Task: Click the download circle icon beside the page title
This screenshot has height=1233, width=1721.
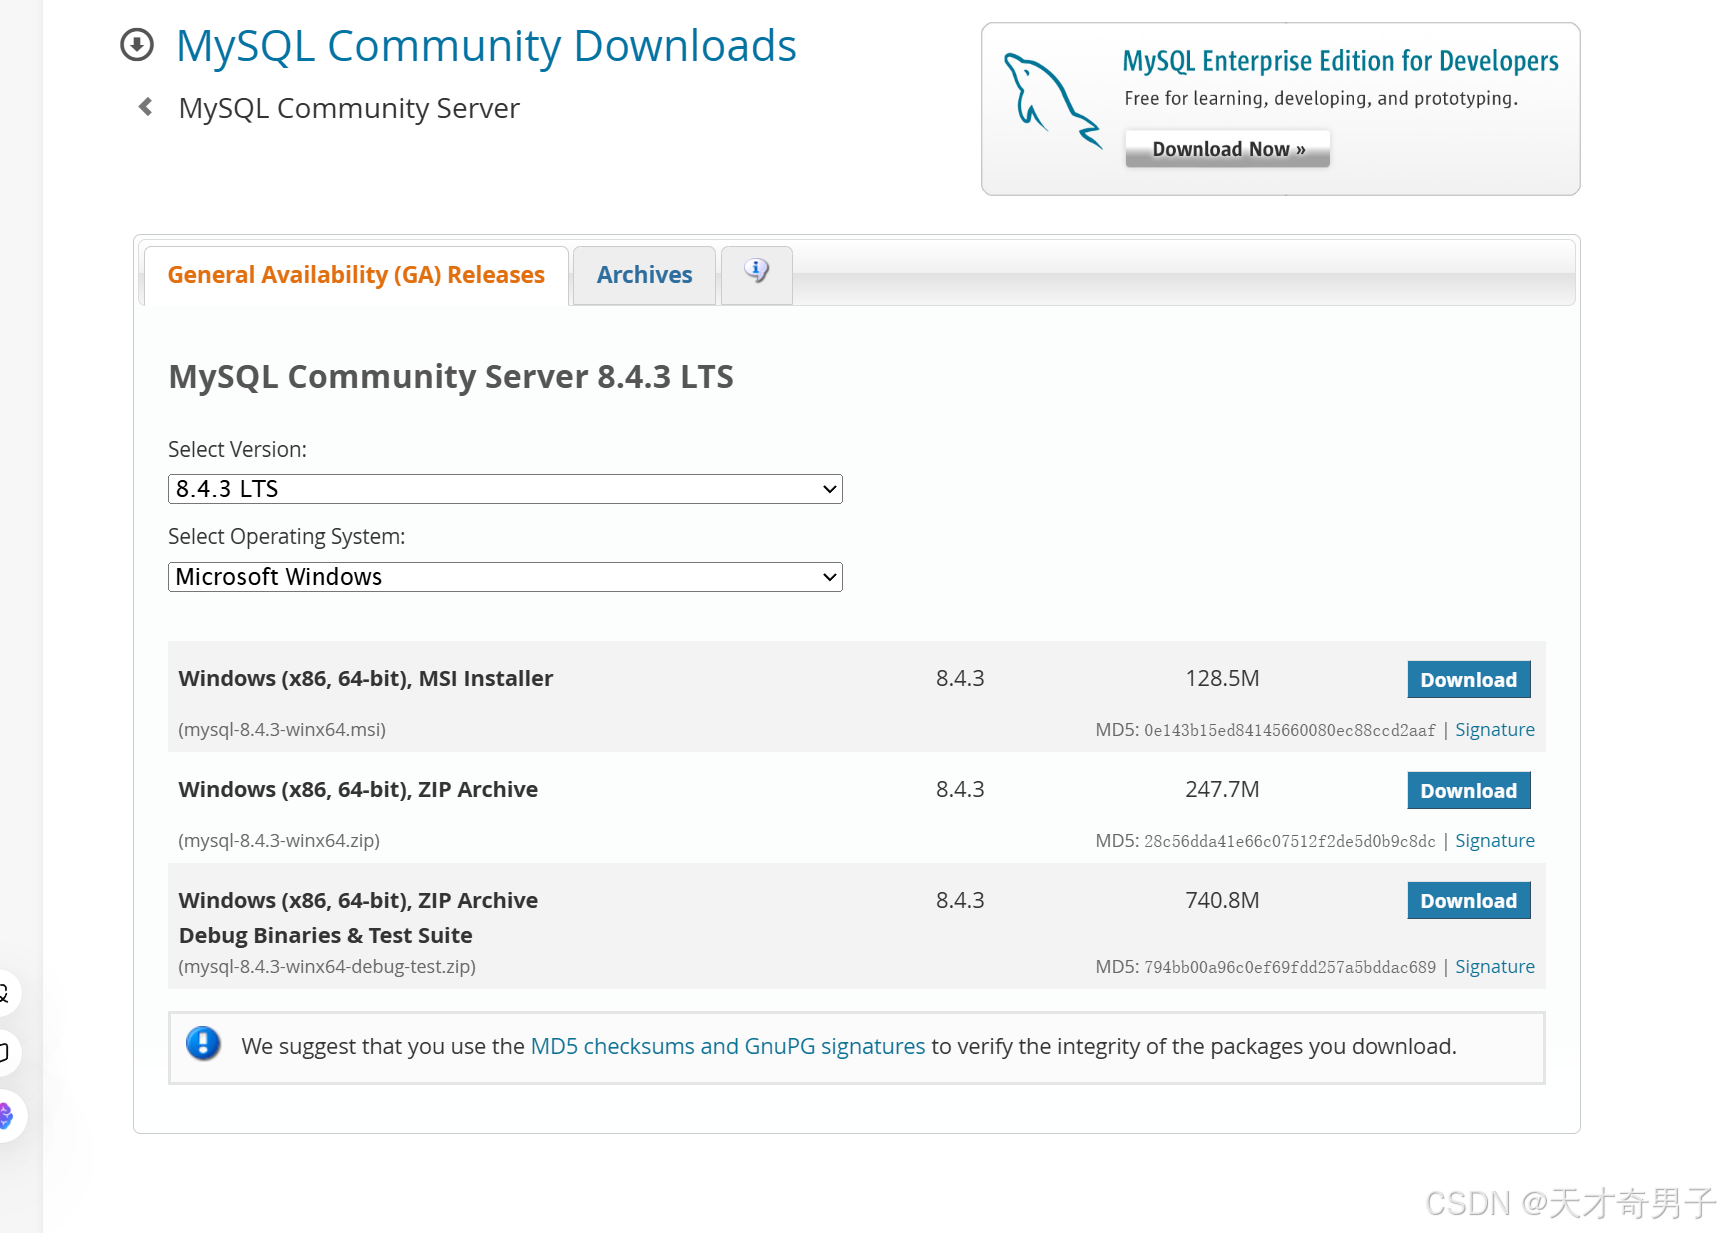Action: pyautogui.click(x=137, y=45)
